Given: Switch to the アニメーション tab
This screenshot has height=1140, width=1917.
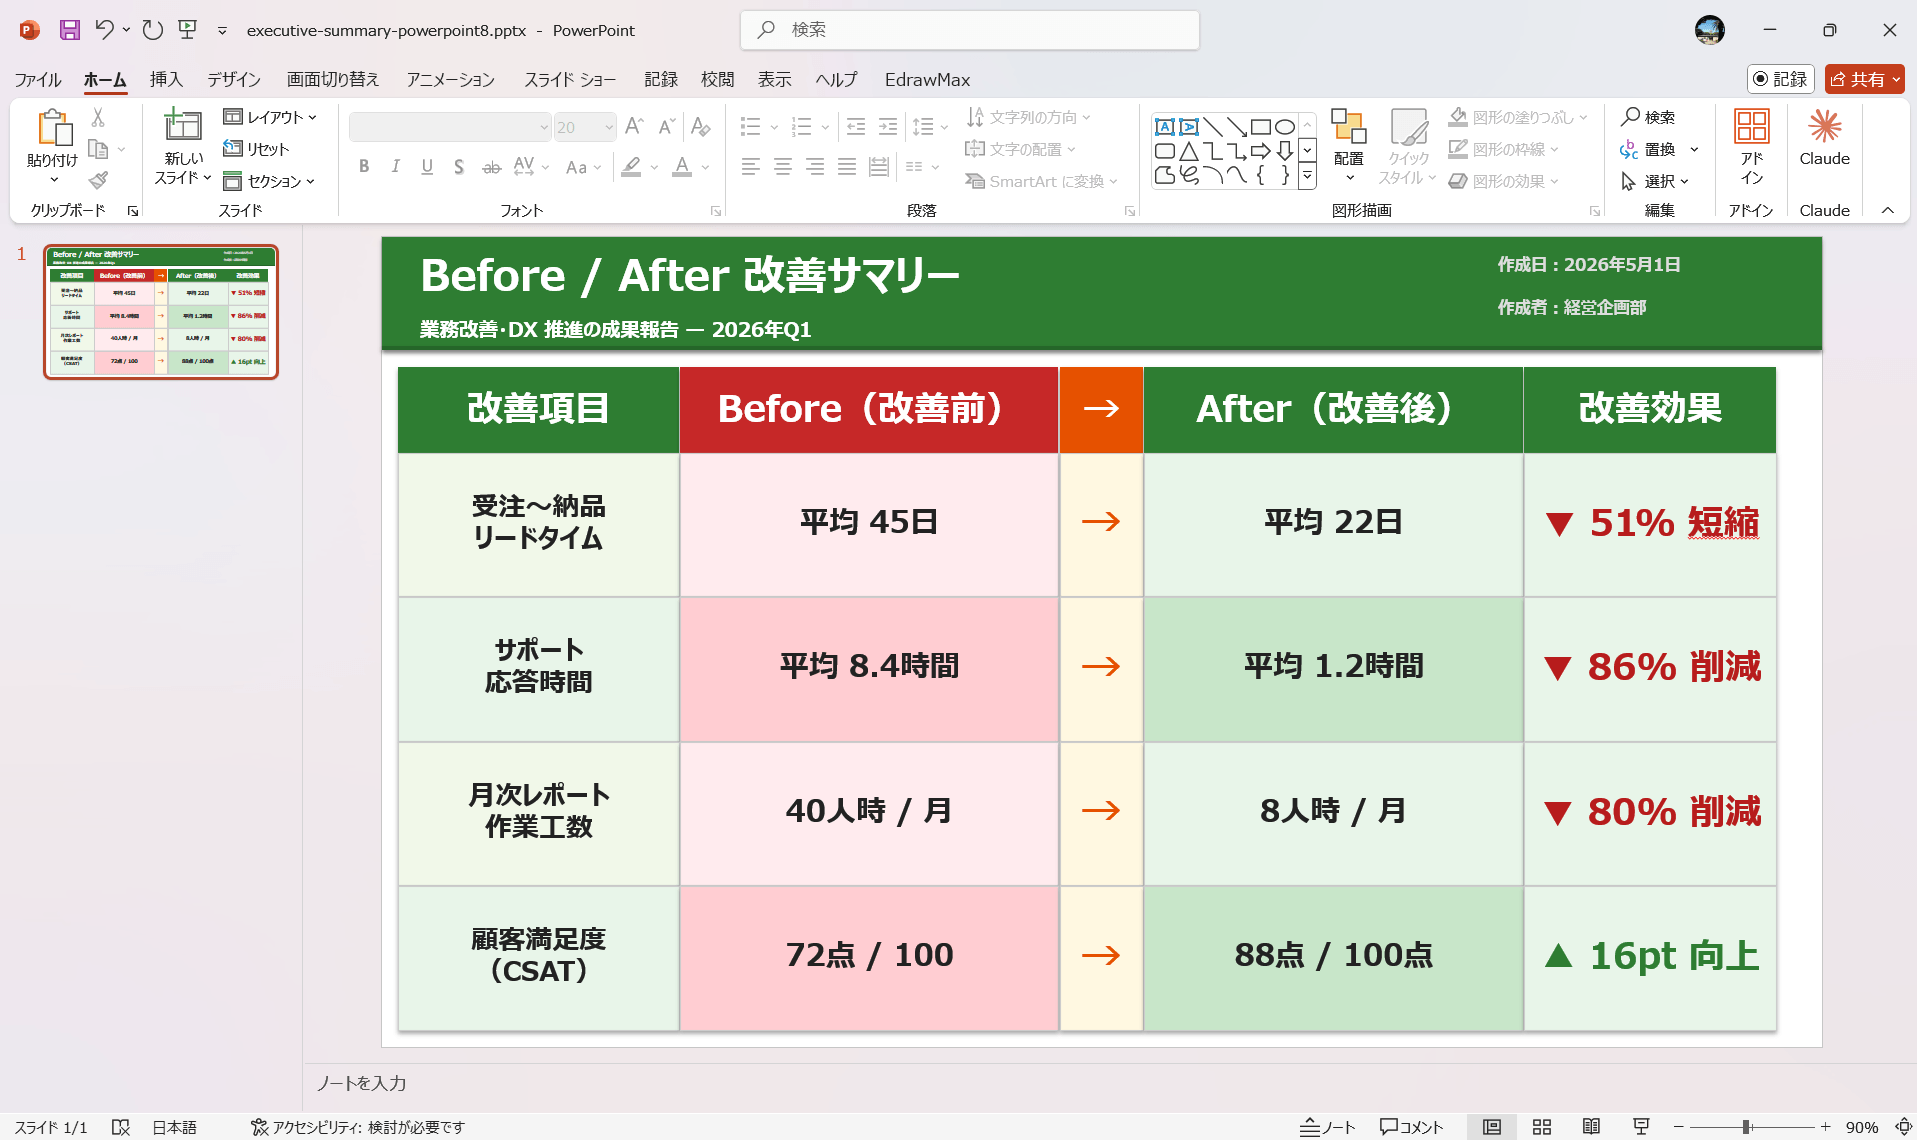Looking at the screenshot, I should [451, 79].
